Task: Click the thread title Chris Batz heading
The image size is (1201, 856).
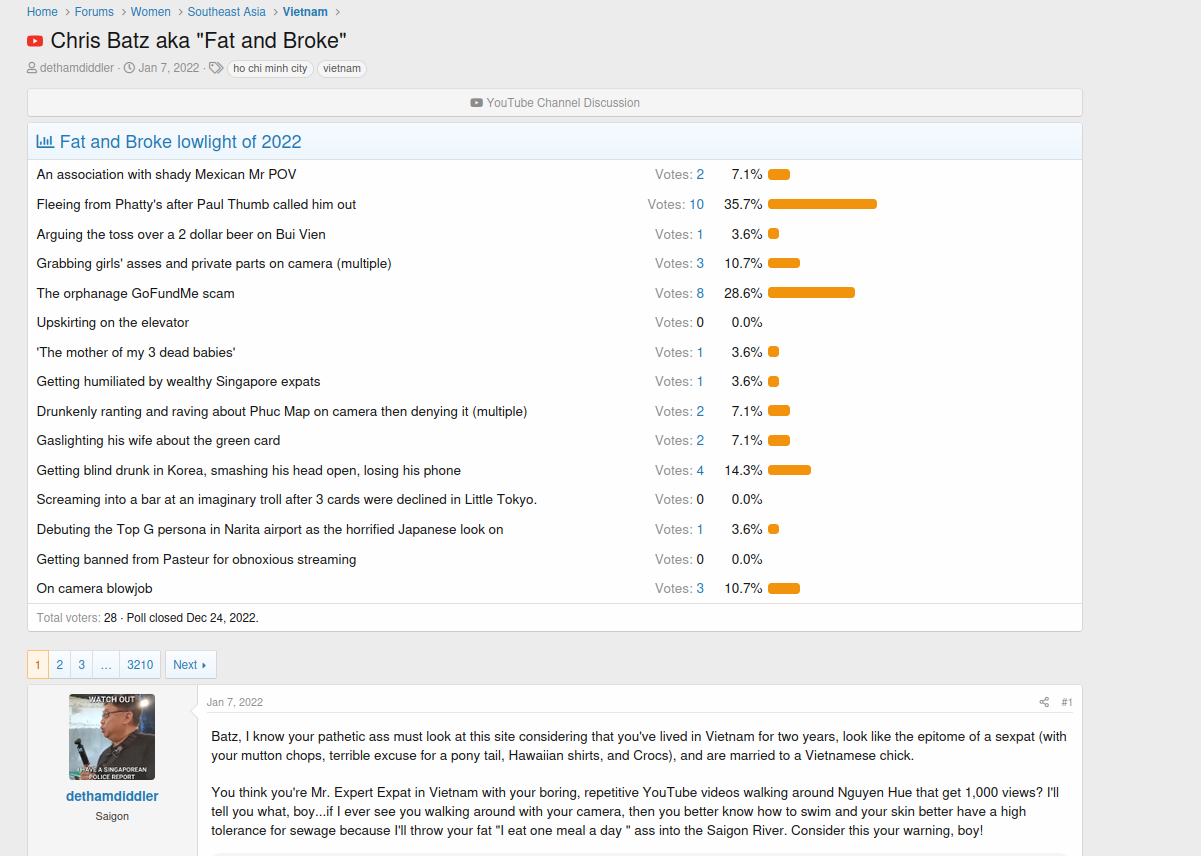Action: pos(198,41)
